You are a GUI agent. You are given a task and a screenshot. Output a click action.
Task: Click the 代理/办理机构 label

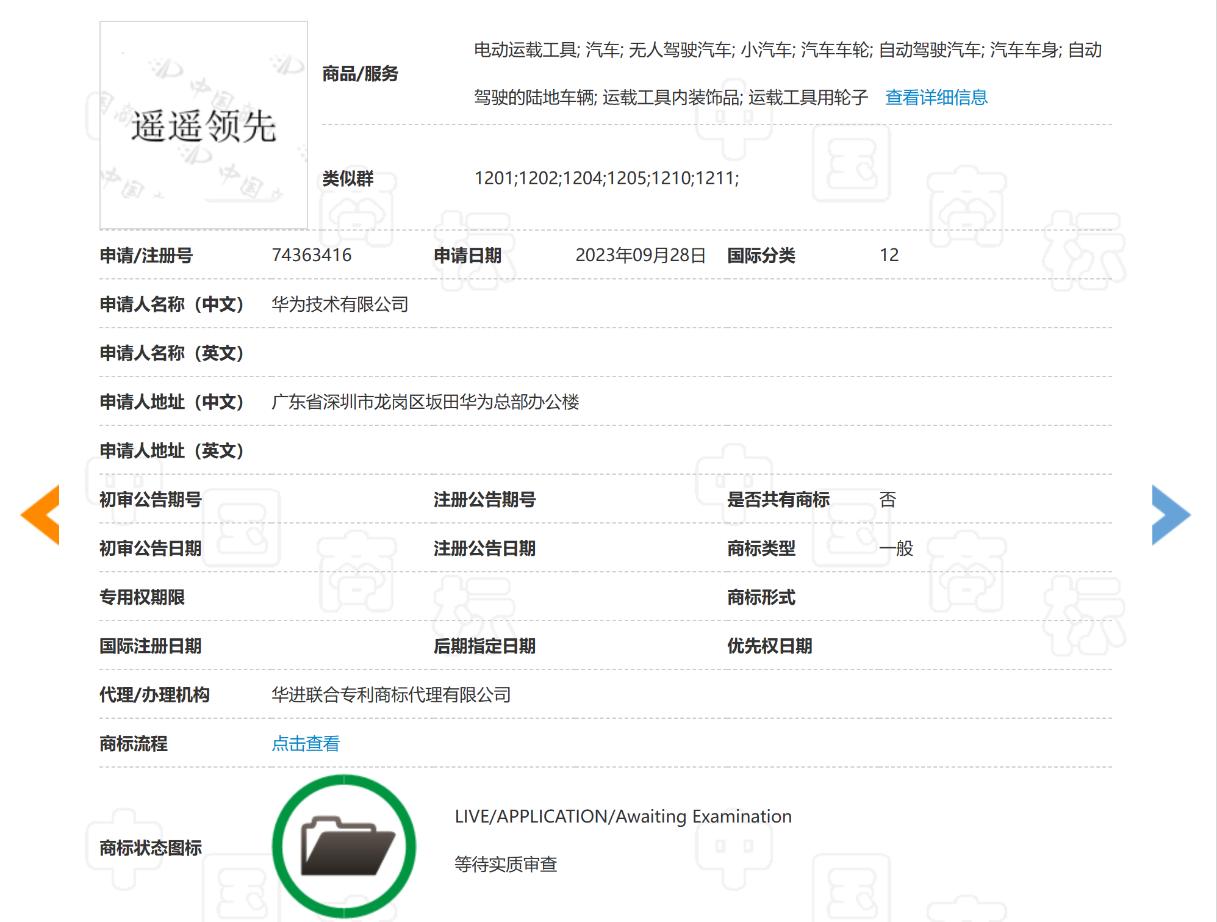pyautogui.click(x=155, y=694)
